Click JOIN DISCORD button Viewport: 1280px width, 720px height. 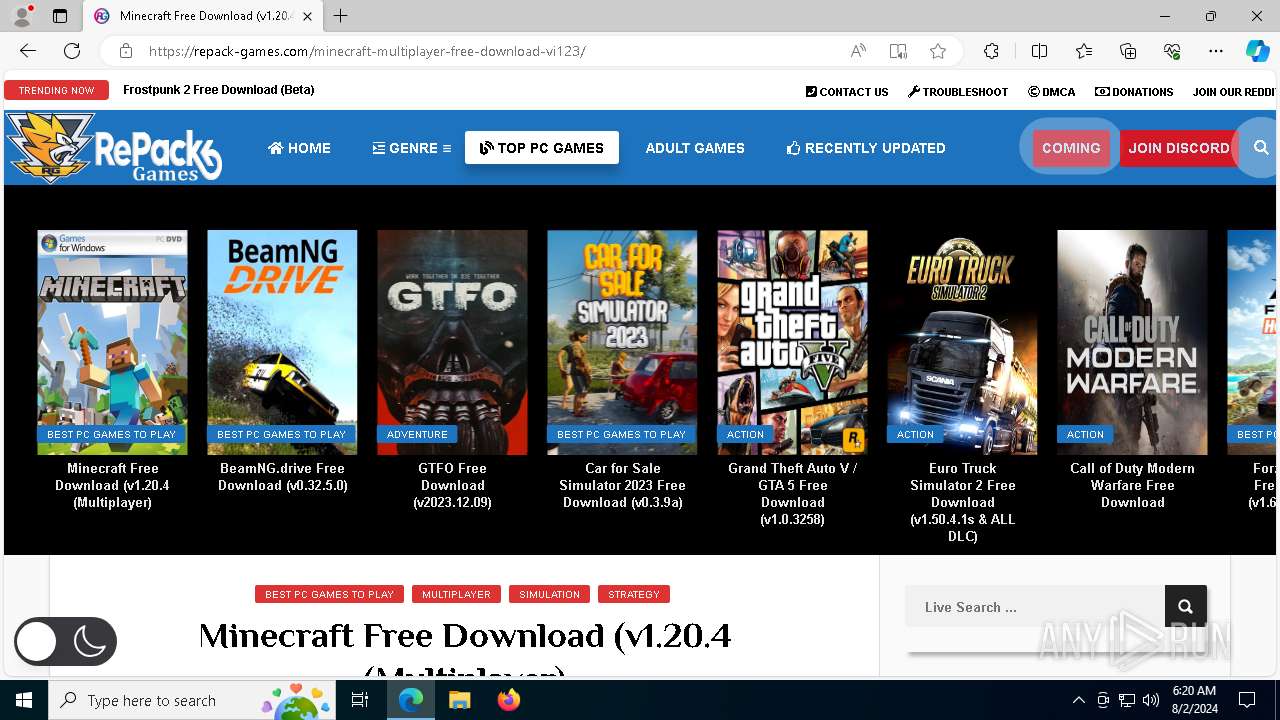pyautogui.click(x=1179, y=148)
